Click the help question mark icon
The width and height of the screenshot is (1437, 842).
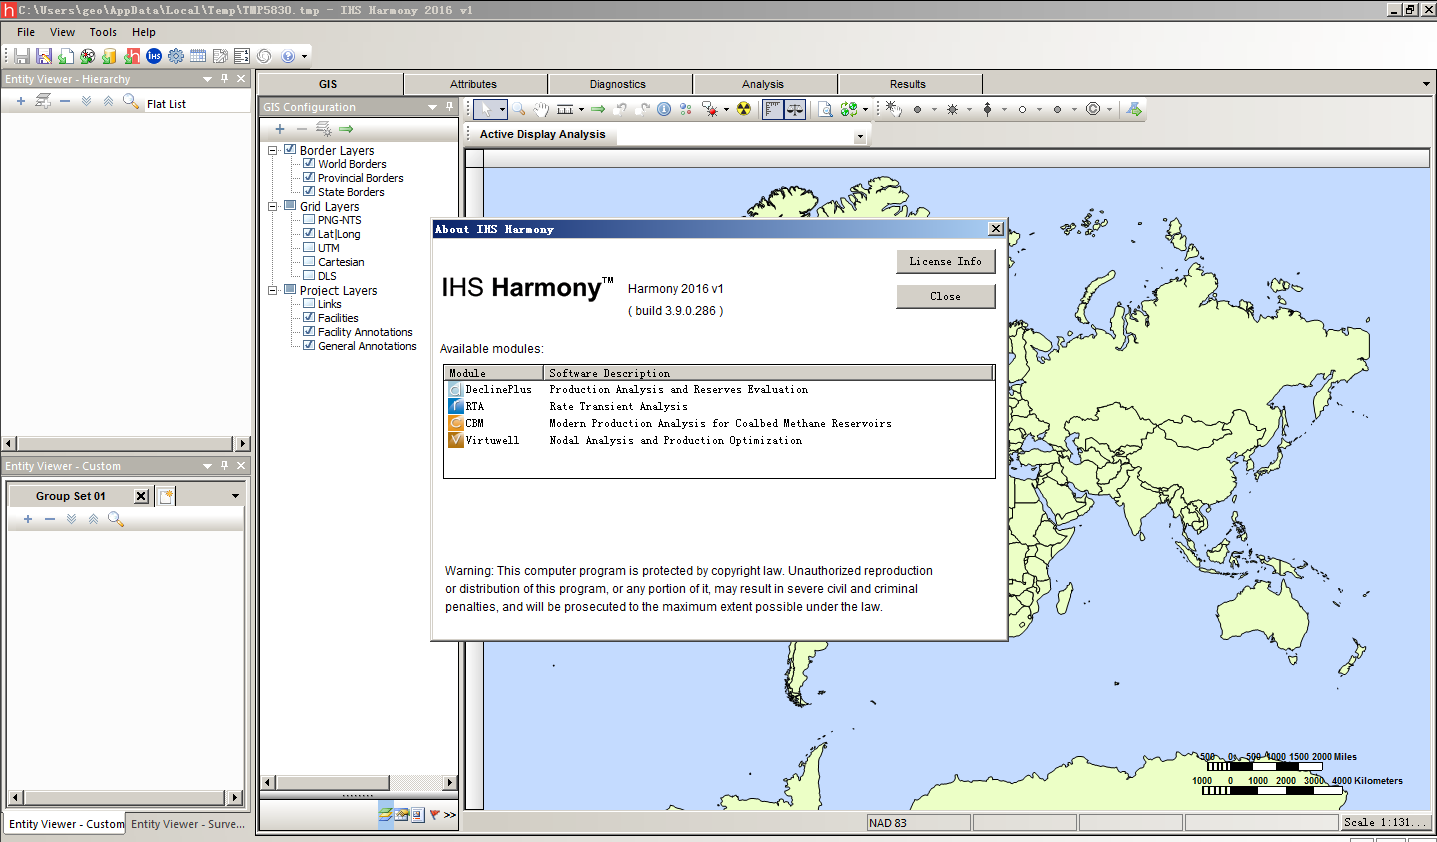point(289,56)
